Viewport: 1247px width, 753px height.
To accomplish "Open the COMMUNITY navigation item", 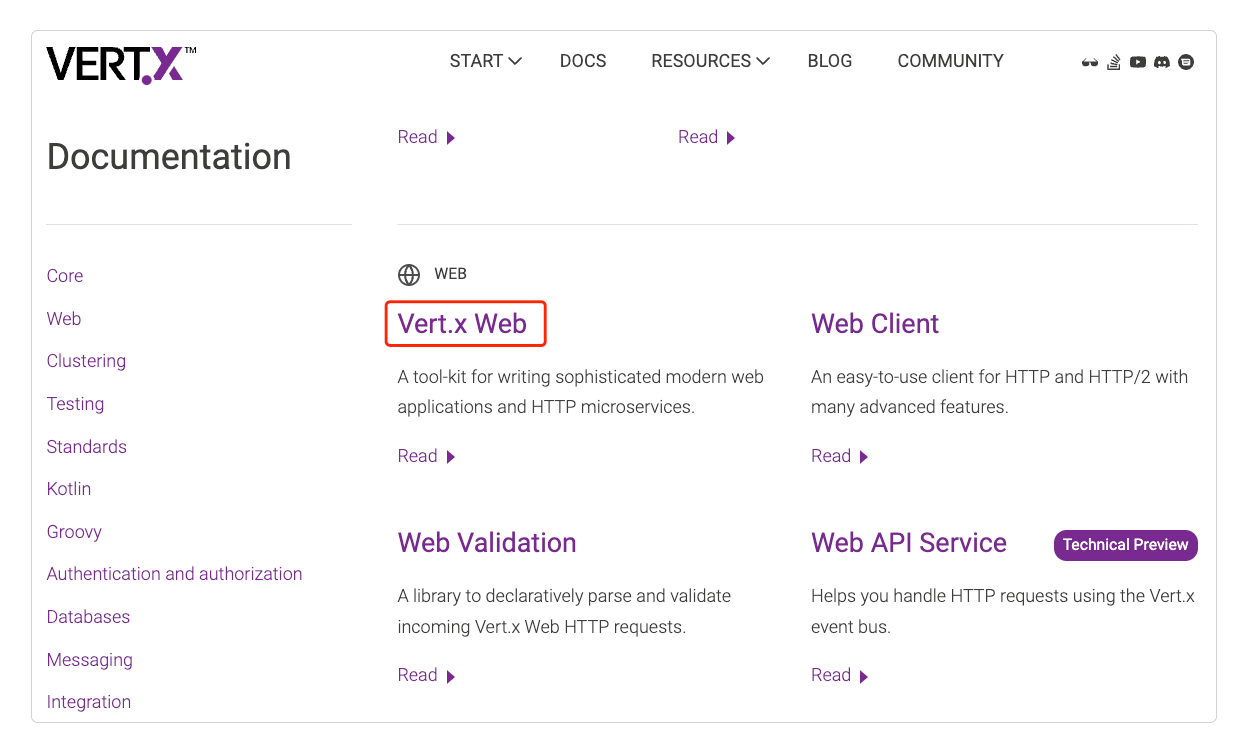I will tap(950, 61).
